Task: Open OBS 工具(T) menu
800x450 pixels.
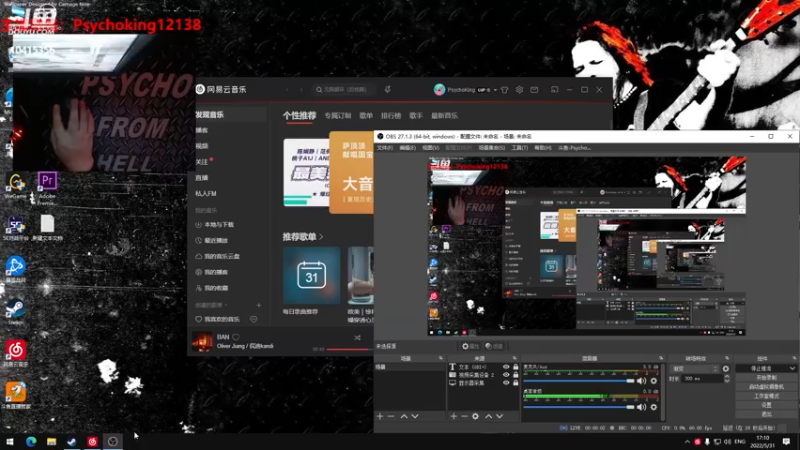Action: [519, 148]
